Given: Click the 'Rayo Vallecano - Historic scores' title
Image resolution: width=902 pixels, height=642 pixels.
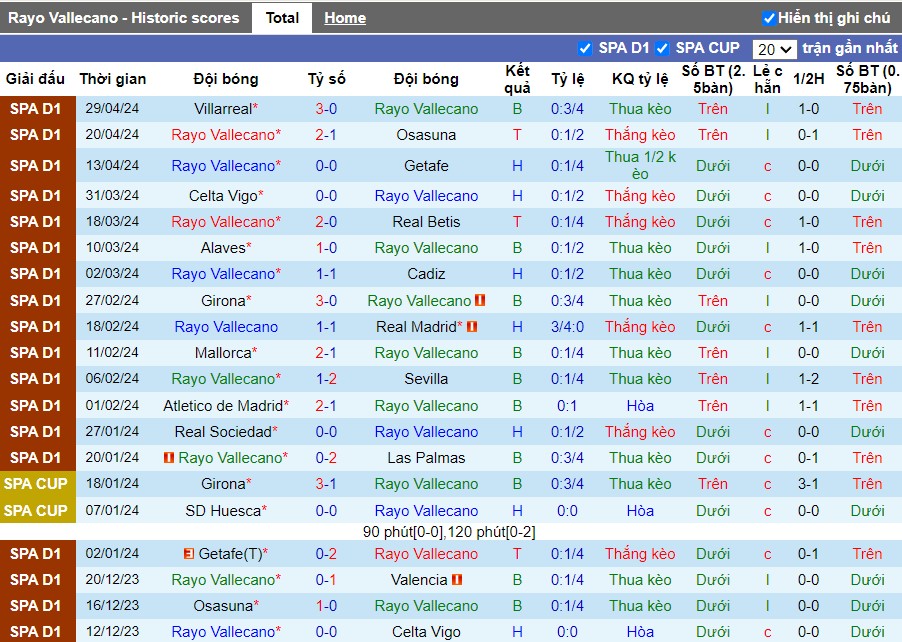Looking at the screenshot, I should pos(124,18).
